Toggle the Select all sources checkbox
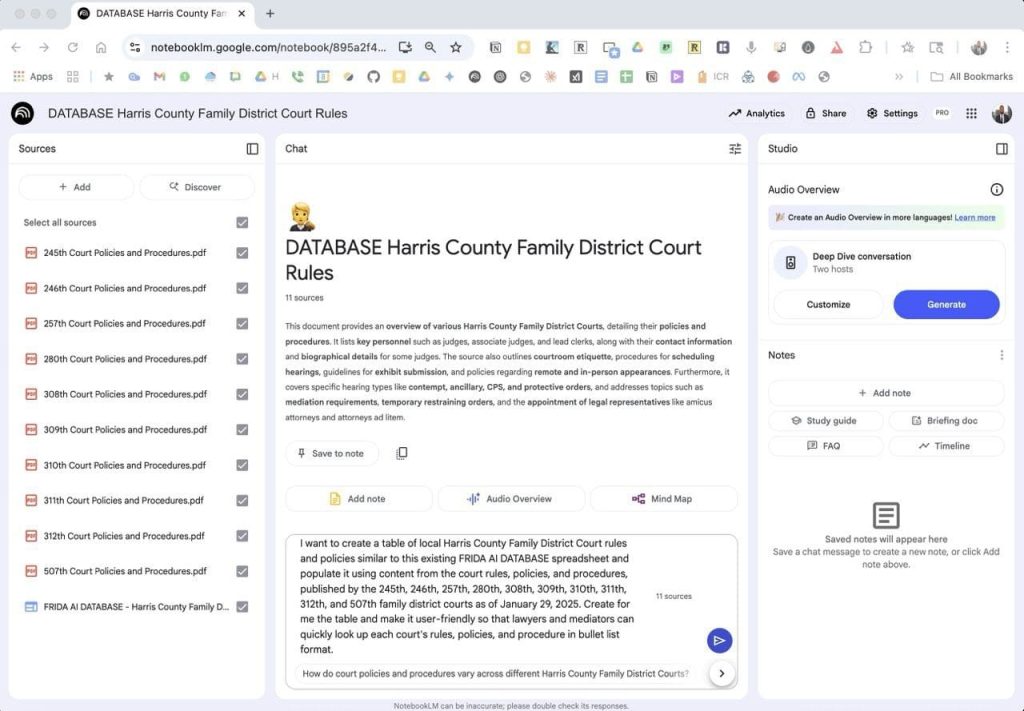 pos(242,223)
